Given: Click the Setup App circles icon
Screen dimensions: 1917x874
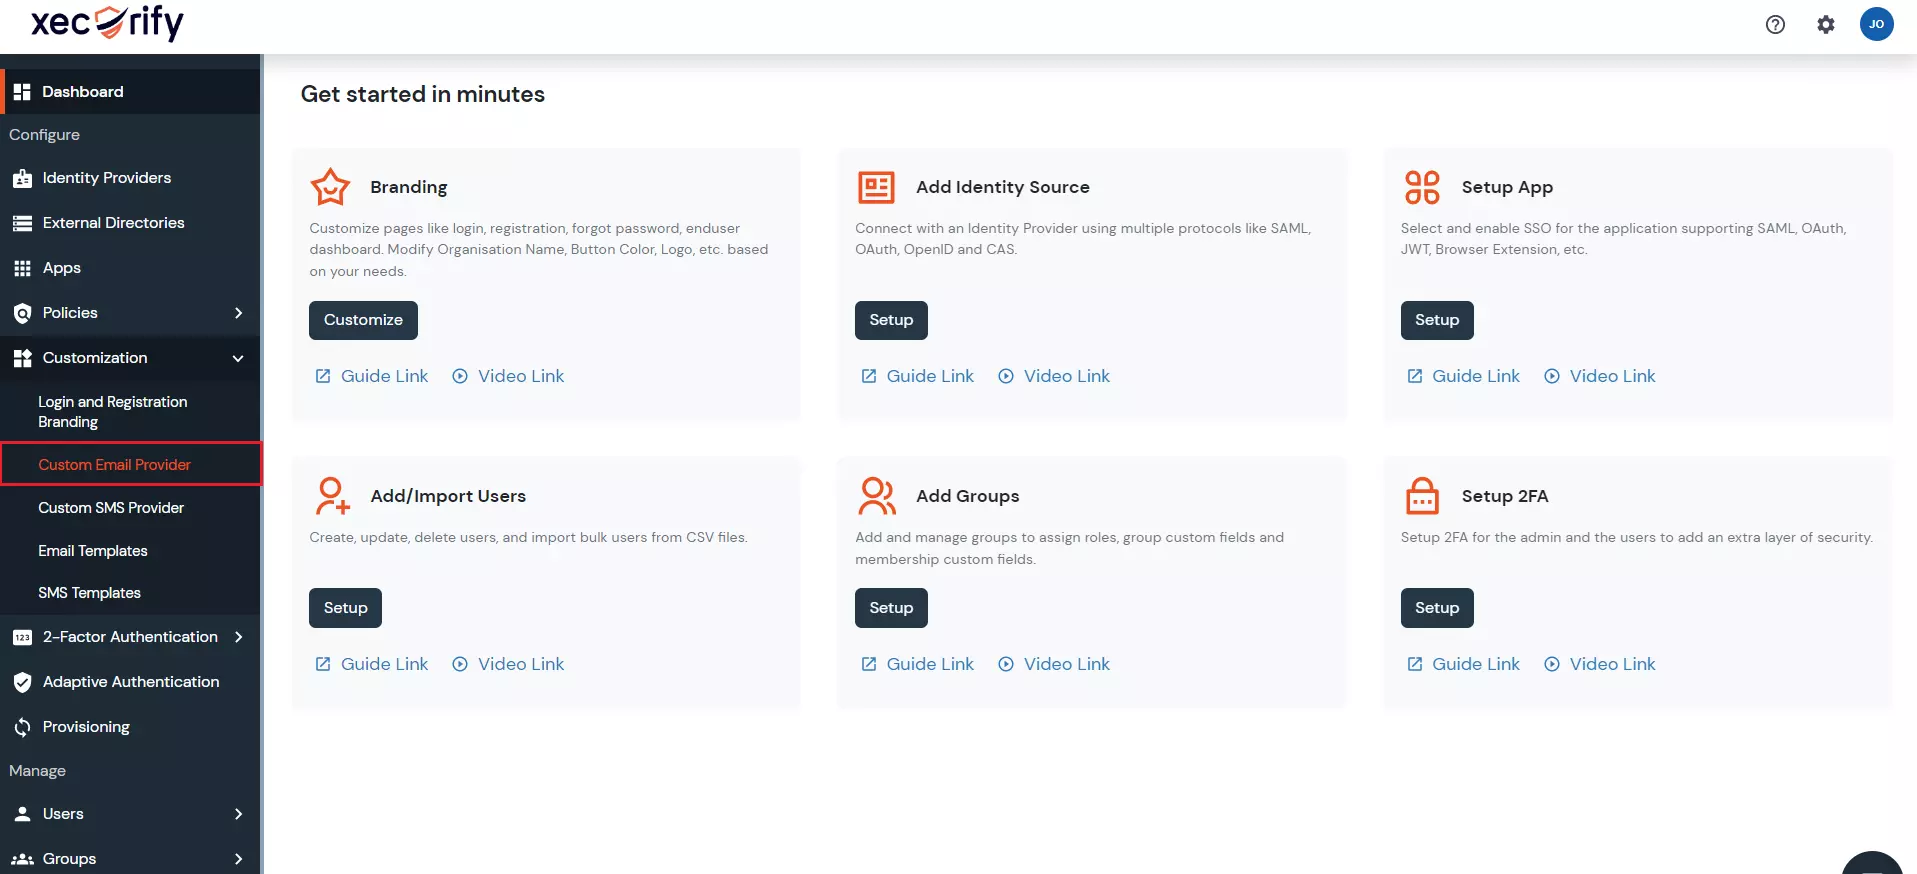Looking at the screenshot, I should click(1422, 187).
